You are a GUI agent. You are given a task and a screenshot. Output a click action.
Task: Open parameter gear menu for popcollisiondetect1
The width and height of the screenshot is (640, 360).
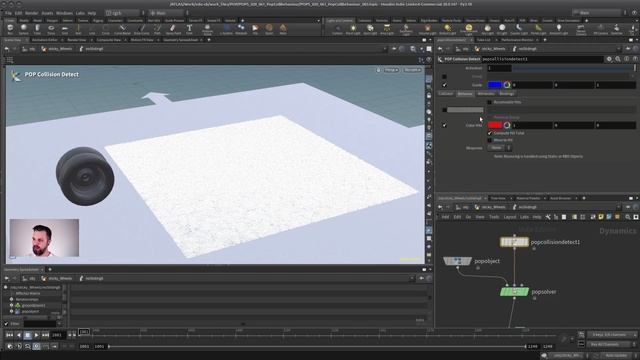[609, 59]
